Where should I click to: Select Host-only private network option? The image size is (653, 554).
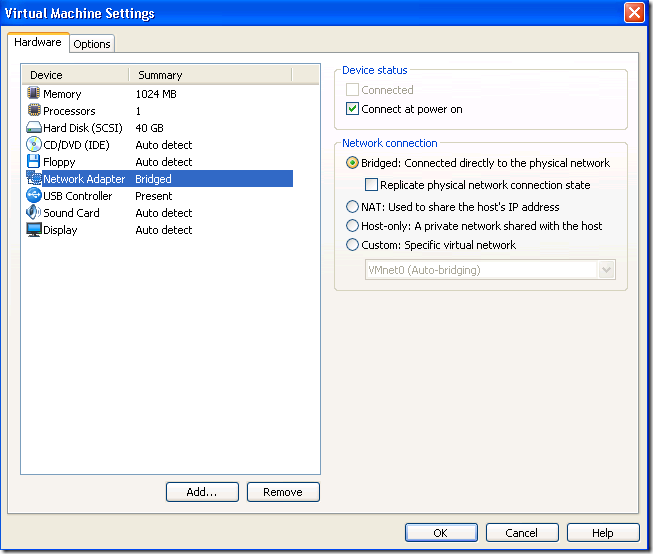tap(352, 226)
